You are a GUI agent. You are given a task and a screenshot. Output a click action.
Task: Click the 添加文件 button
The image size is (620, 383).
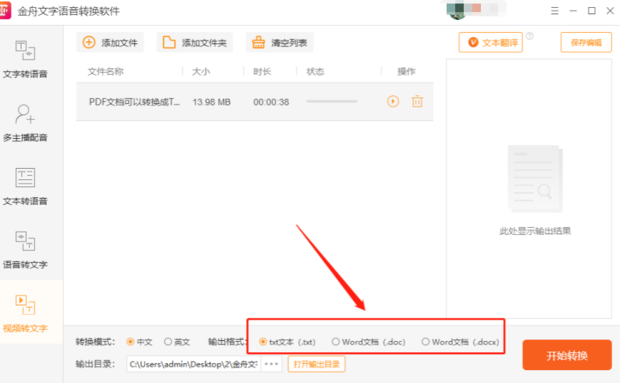click(x=110, y=42)
